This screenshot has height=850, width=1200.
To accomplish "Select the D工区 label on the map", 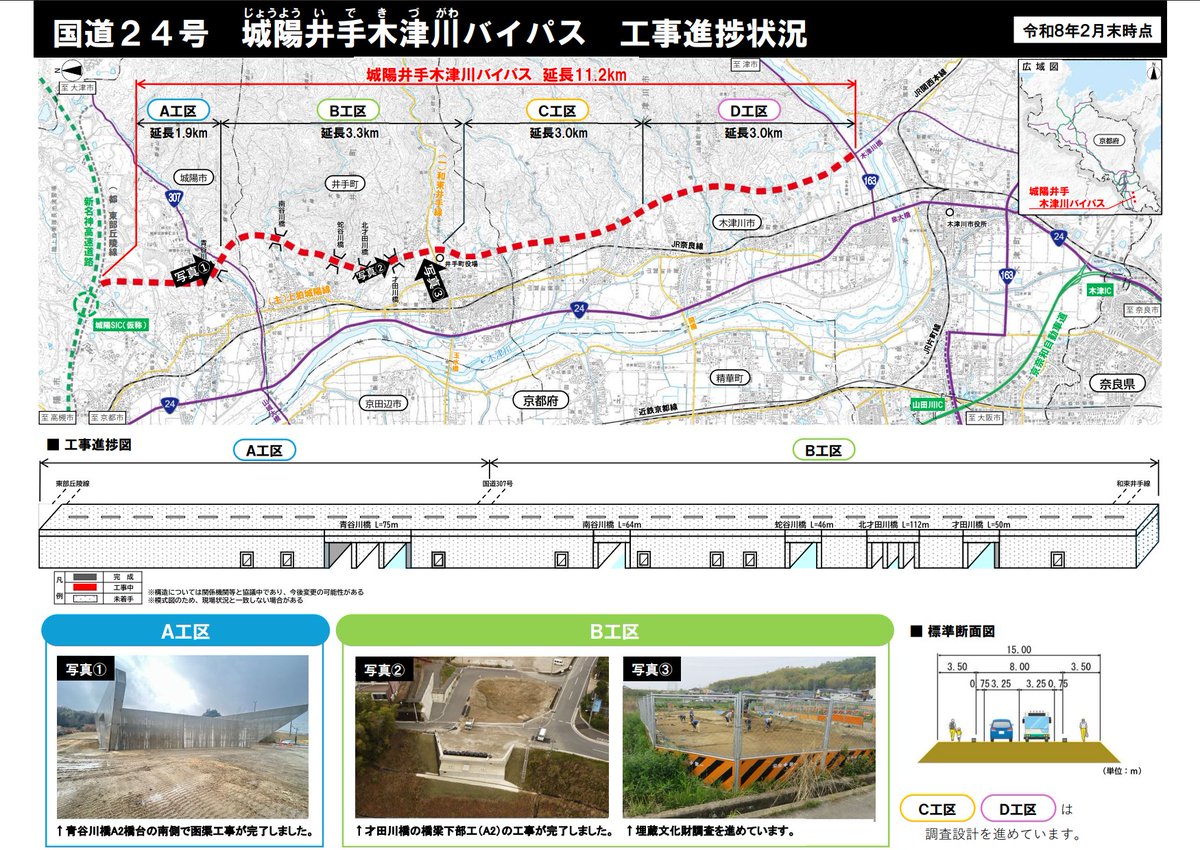I will pyautogui.click(x=748, y=111).
